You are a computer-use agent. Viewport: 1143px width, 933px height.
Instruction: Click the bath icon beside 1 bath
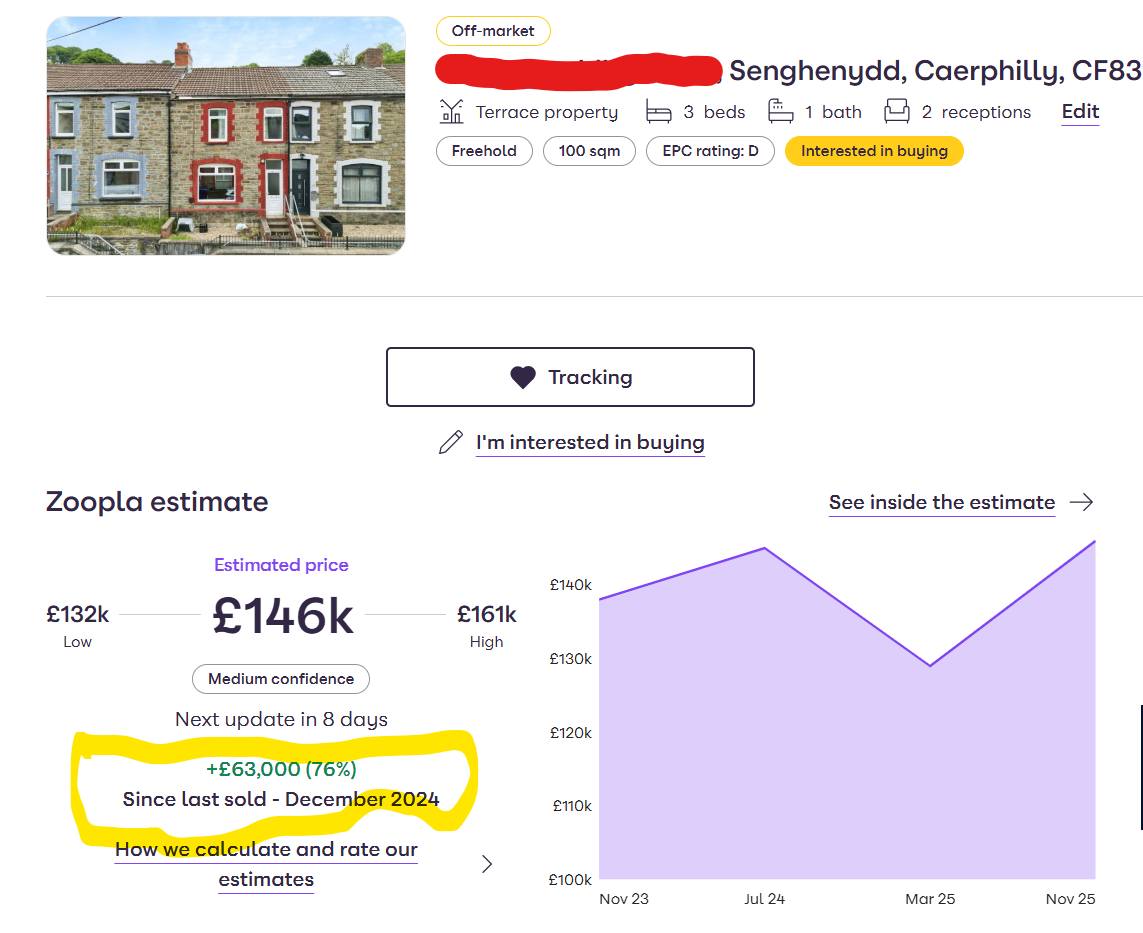click(x=780, y=111)
